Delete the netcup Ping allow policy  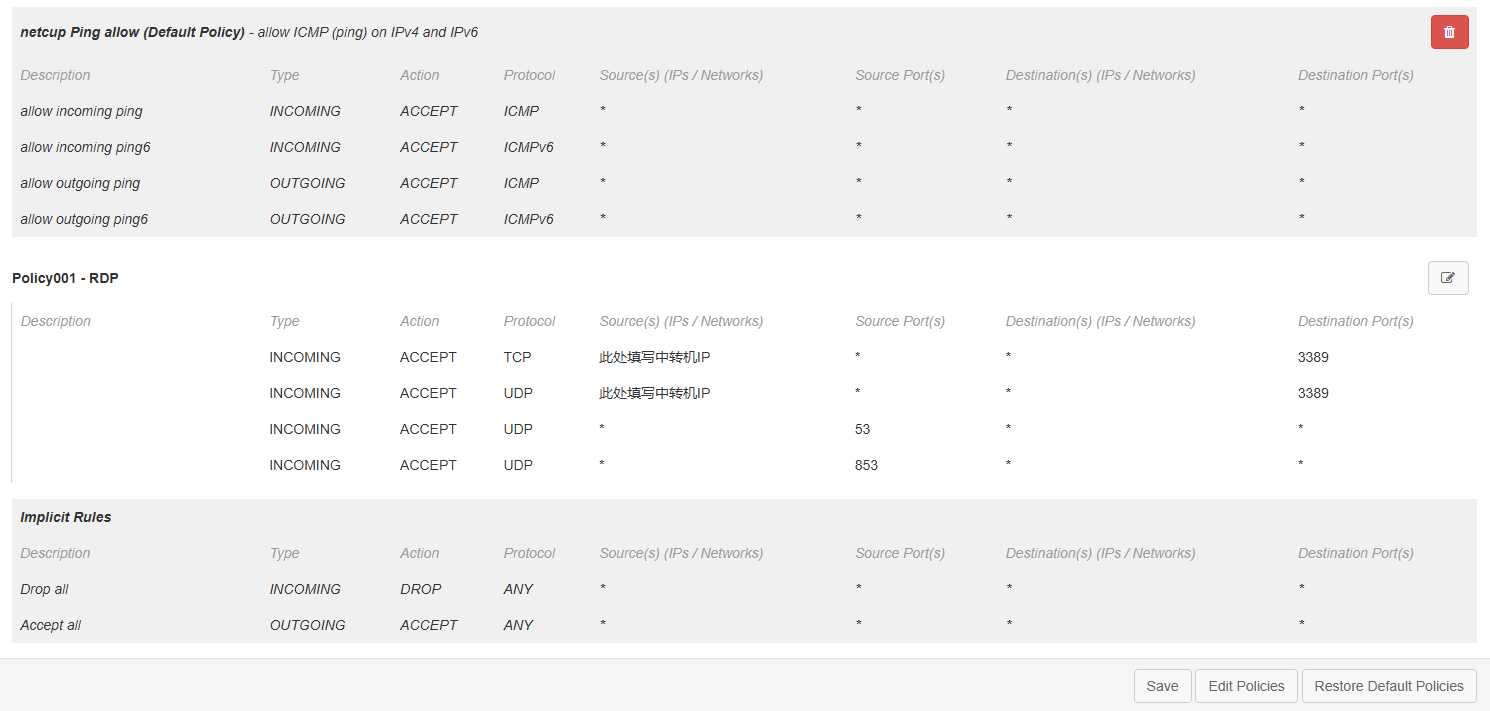click(x=1449, y=32)
